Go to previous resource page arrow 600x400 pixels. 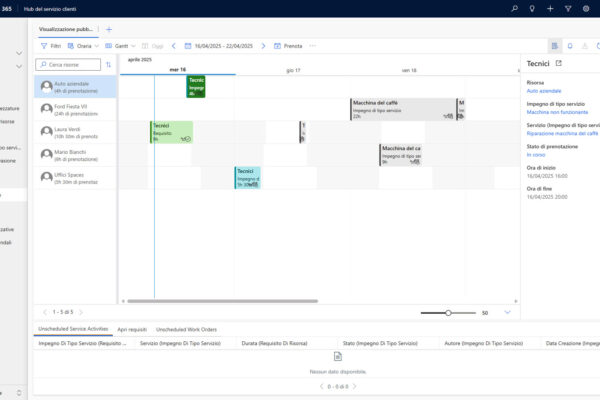45,312
